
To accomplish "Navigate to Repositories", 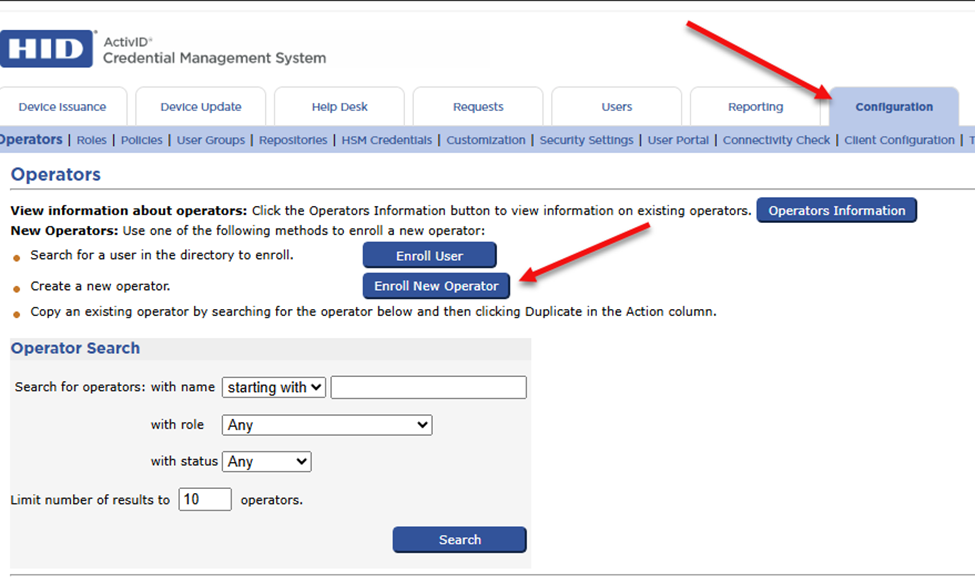I will (293, 140).
